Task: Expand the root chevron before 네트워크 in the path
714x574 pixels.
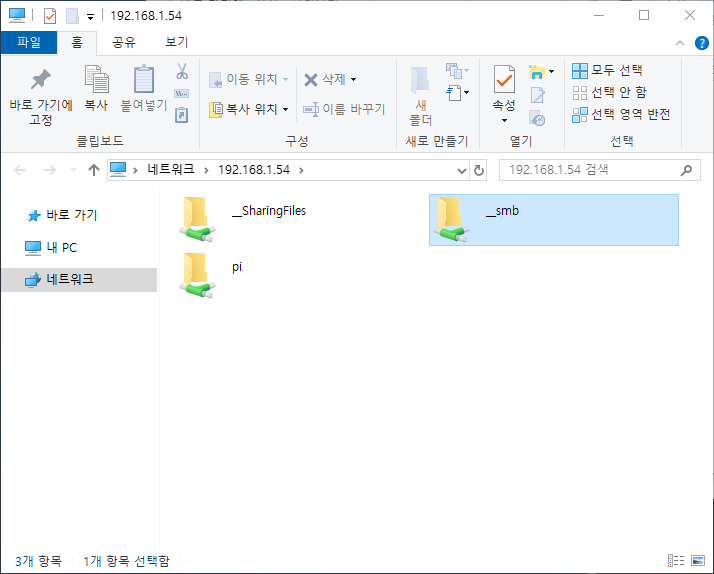Action: point(135,171)
